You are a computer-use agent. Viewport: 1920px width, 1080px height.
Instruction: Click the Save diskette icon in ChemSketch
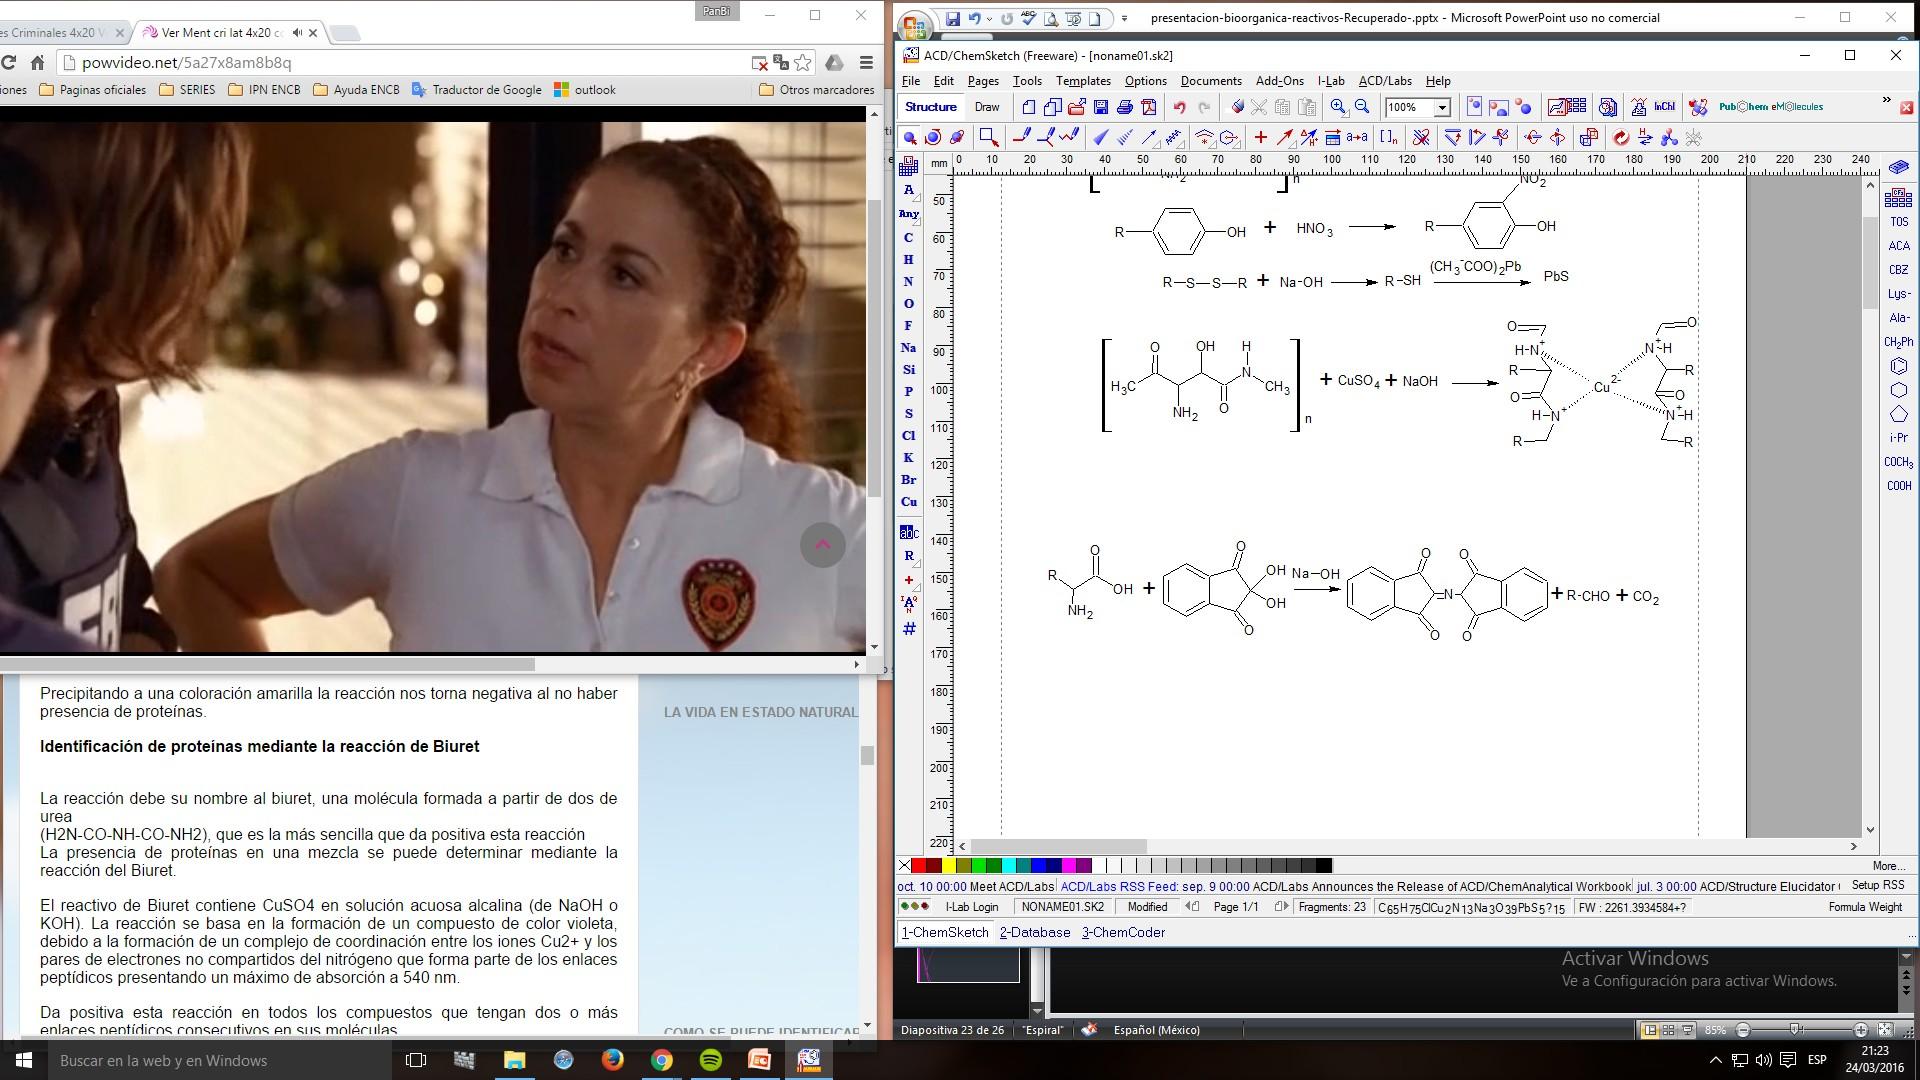(x=1100, y=107)
